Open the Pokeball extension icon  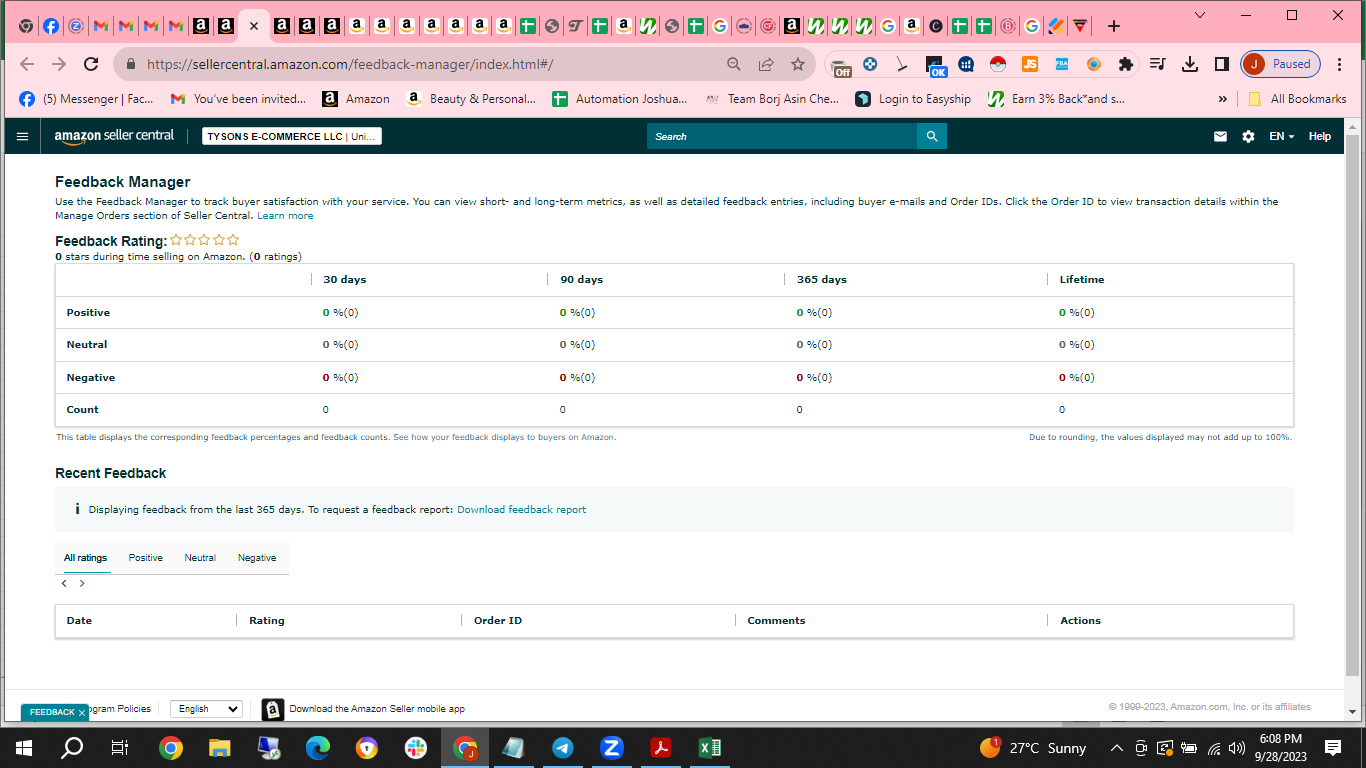(997, 64)
